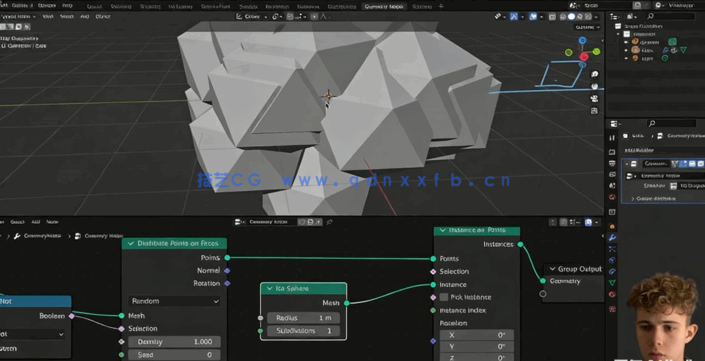Viewport: 705px width, 361px height.
Task: Open the Object Constraints properties tab
Action: (612, 271)
